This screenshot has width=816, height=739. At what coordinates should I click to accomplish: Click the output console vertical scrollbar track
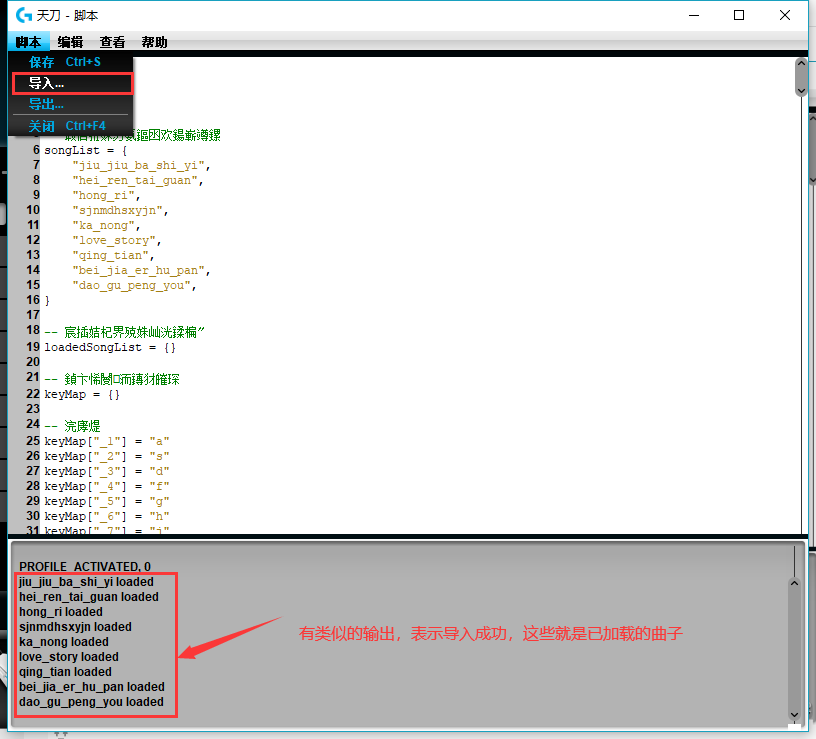coord(794,649)
